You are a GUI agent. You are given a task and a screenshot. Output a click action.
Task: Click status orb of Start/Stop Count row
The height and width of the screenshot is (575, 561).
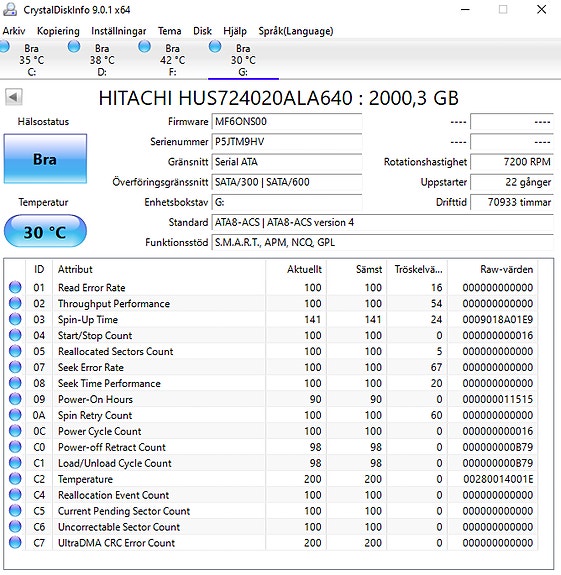click(15, 335)
